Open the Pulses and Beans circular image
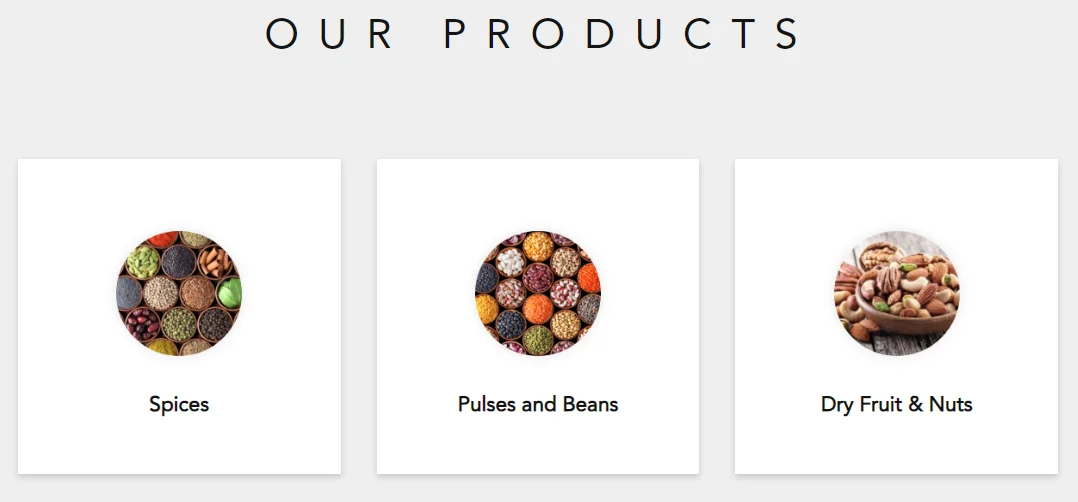Screen dimensions: 1078x502 (537, 293)
